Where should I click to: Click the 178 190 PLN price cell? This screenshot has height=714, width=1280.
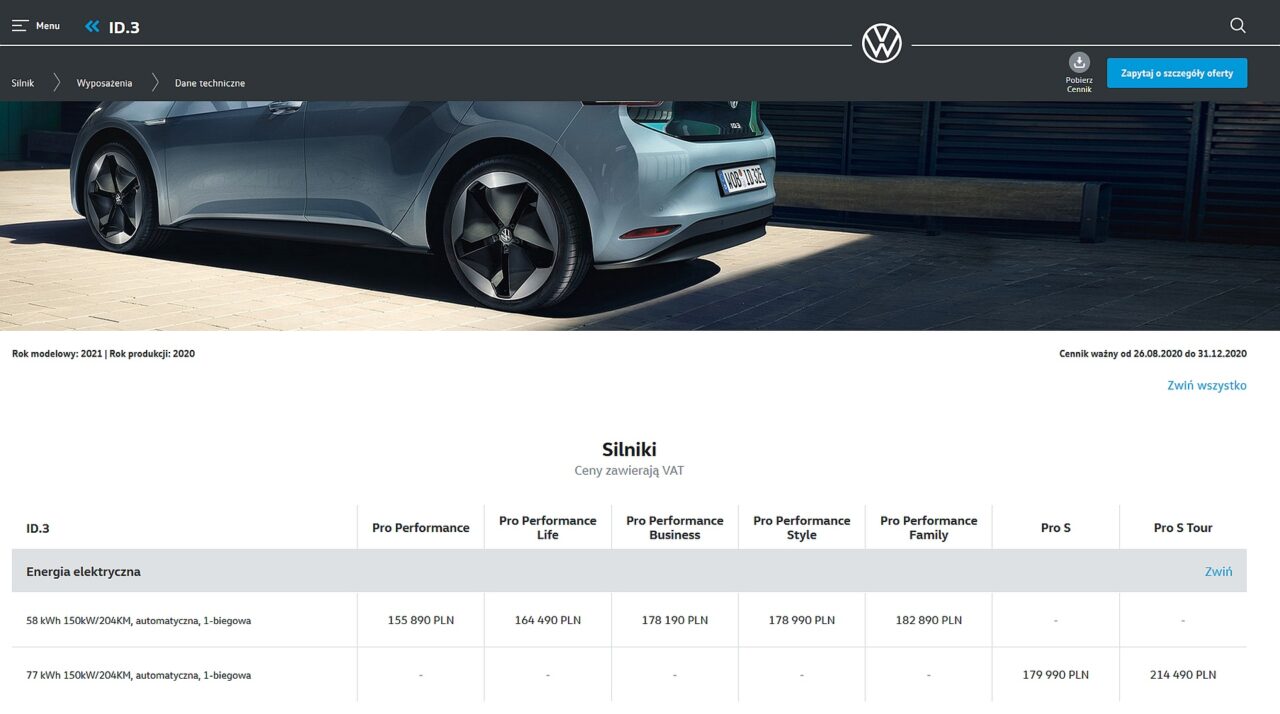(675, 620)
